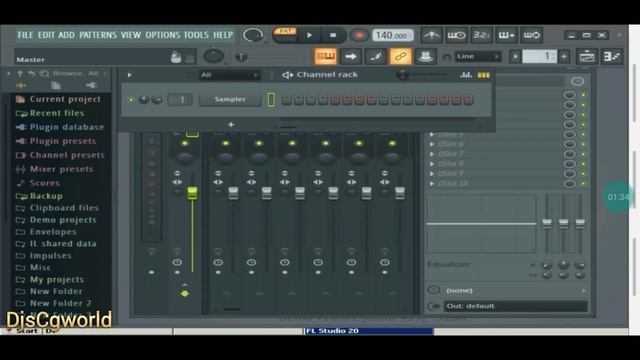Expand Slot 6 effect menu arrow
This screenshot has width=640, height=360.
coord(432,144)
